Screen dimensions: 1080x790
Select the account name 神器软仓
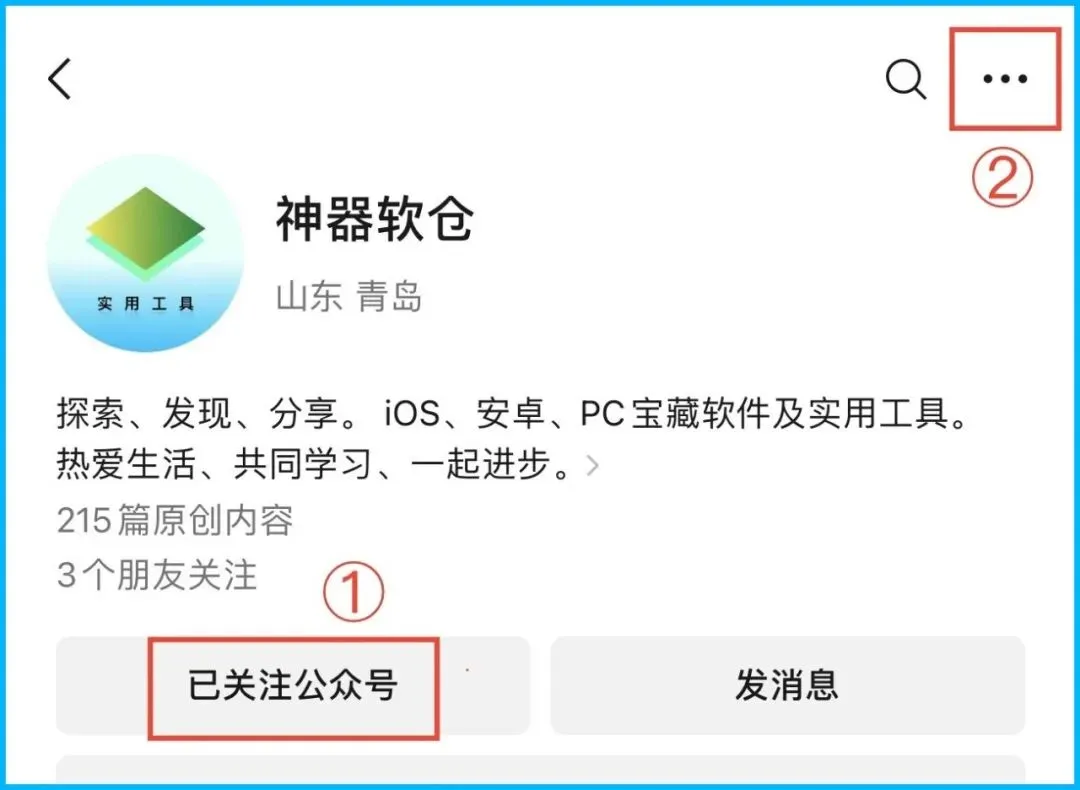(375, 218)
